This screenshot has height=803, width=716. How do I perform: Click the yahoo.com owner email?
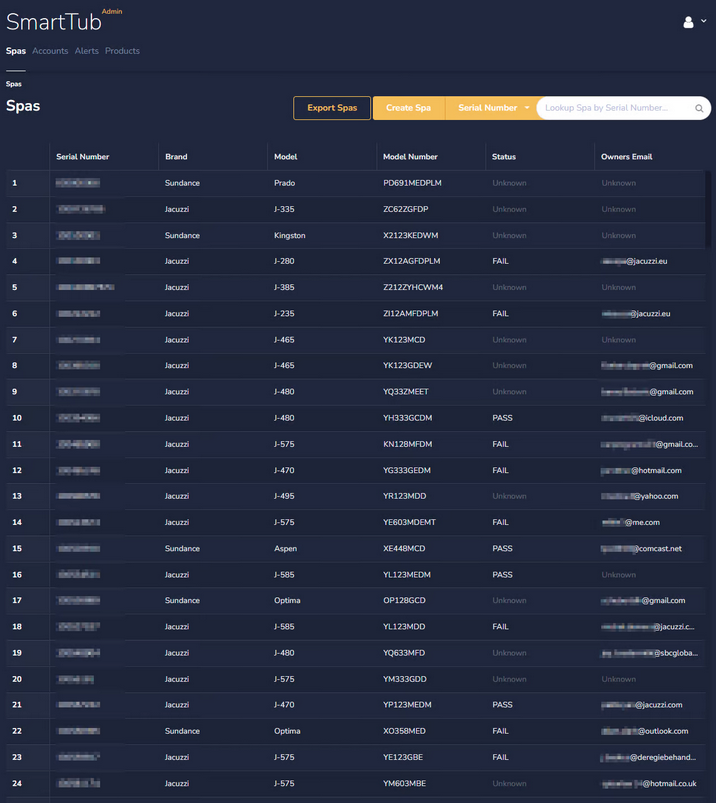pyautogui.click(x=640, y=496)
